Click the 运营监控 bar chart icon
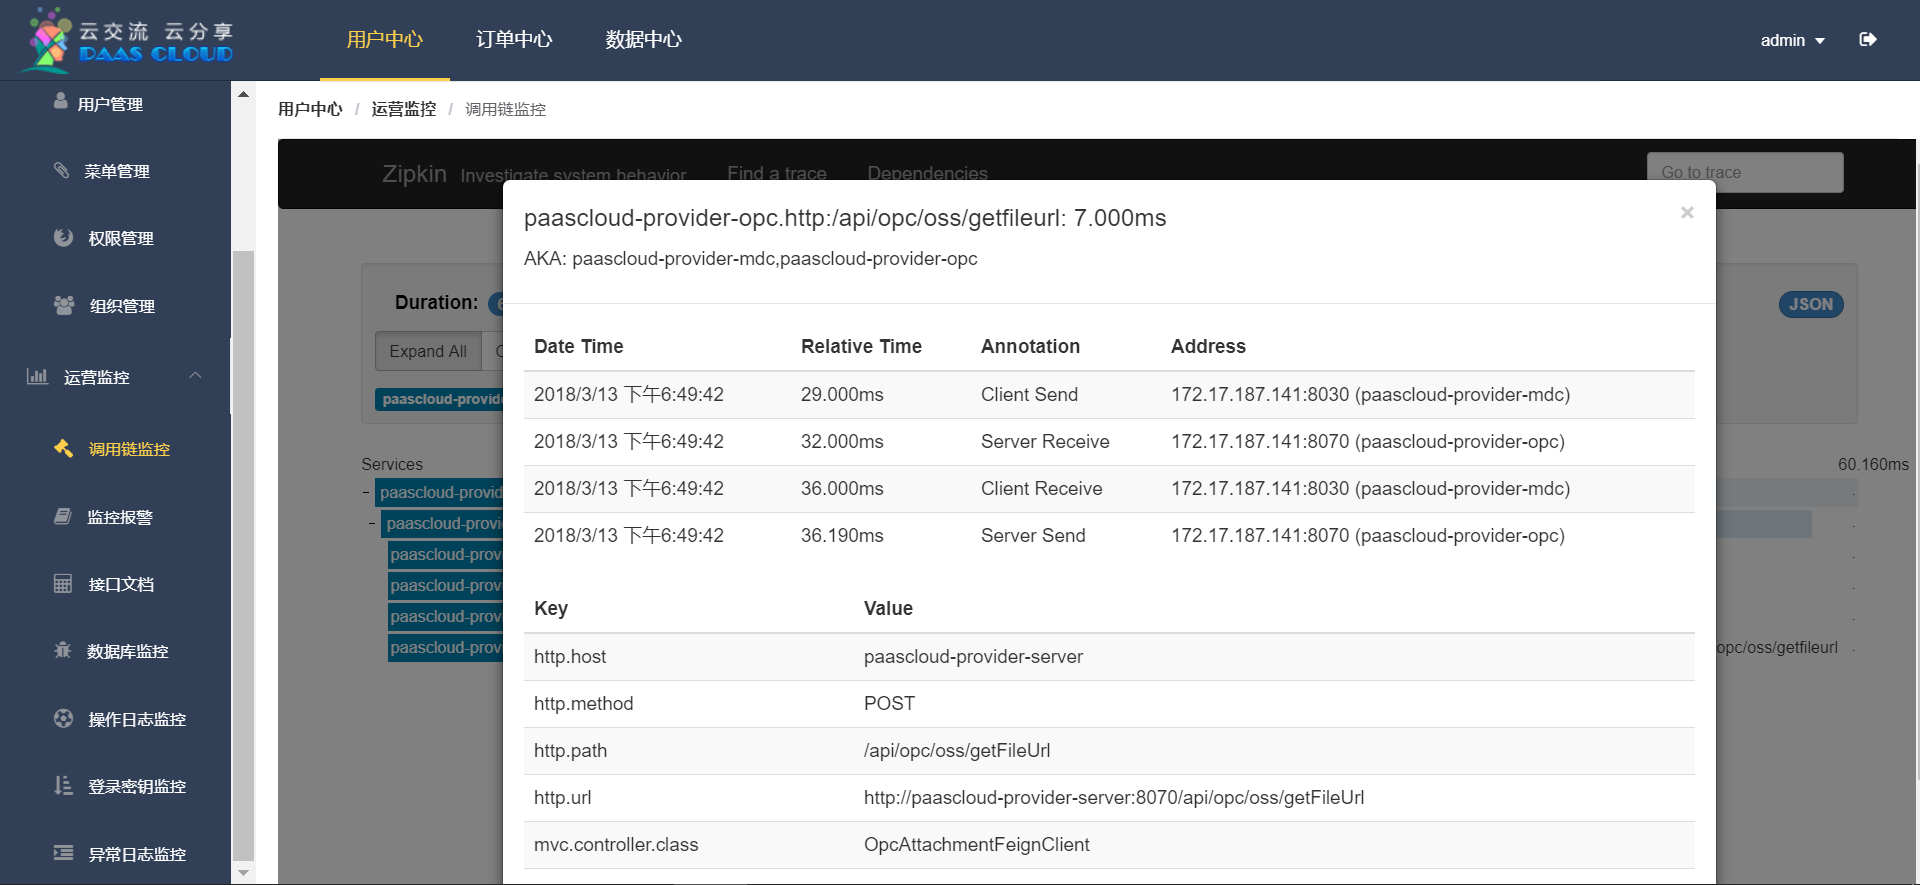The height and width of the screenshot is (885, 1920). pos(37,376)
